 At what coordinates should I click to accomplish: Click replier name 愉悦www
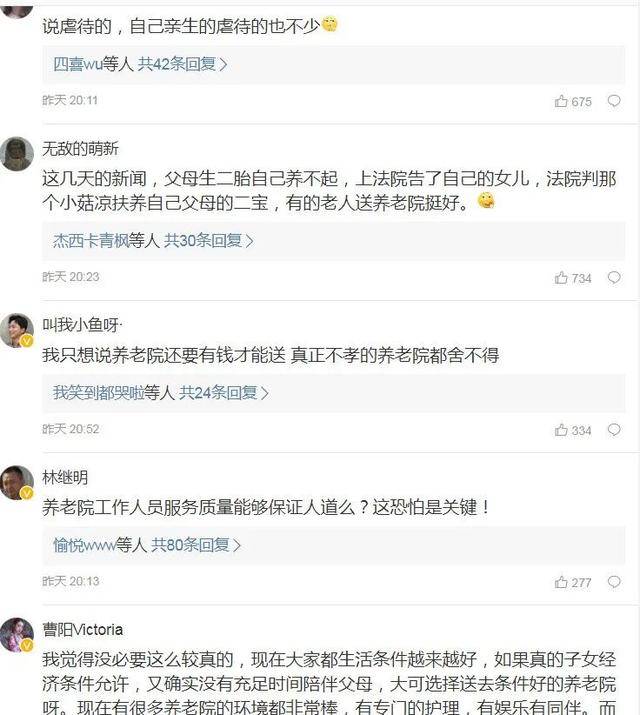pyautogui.click(x=84, y=545)
